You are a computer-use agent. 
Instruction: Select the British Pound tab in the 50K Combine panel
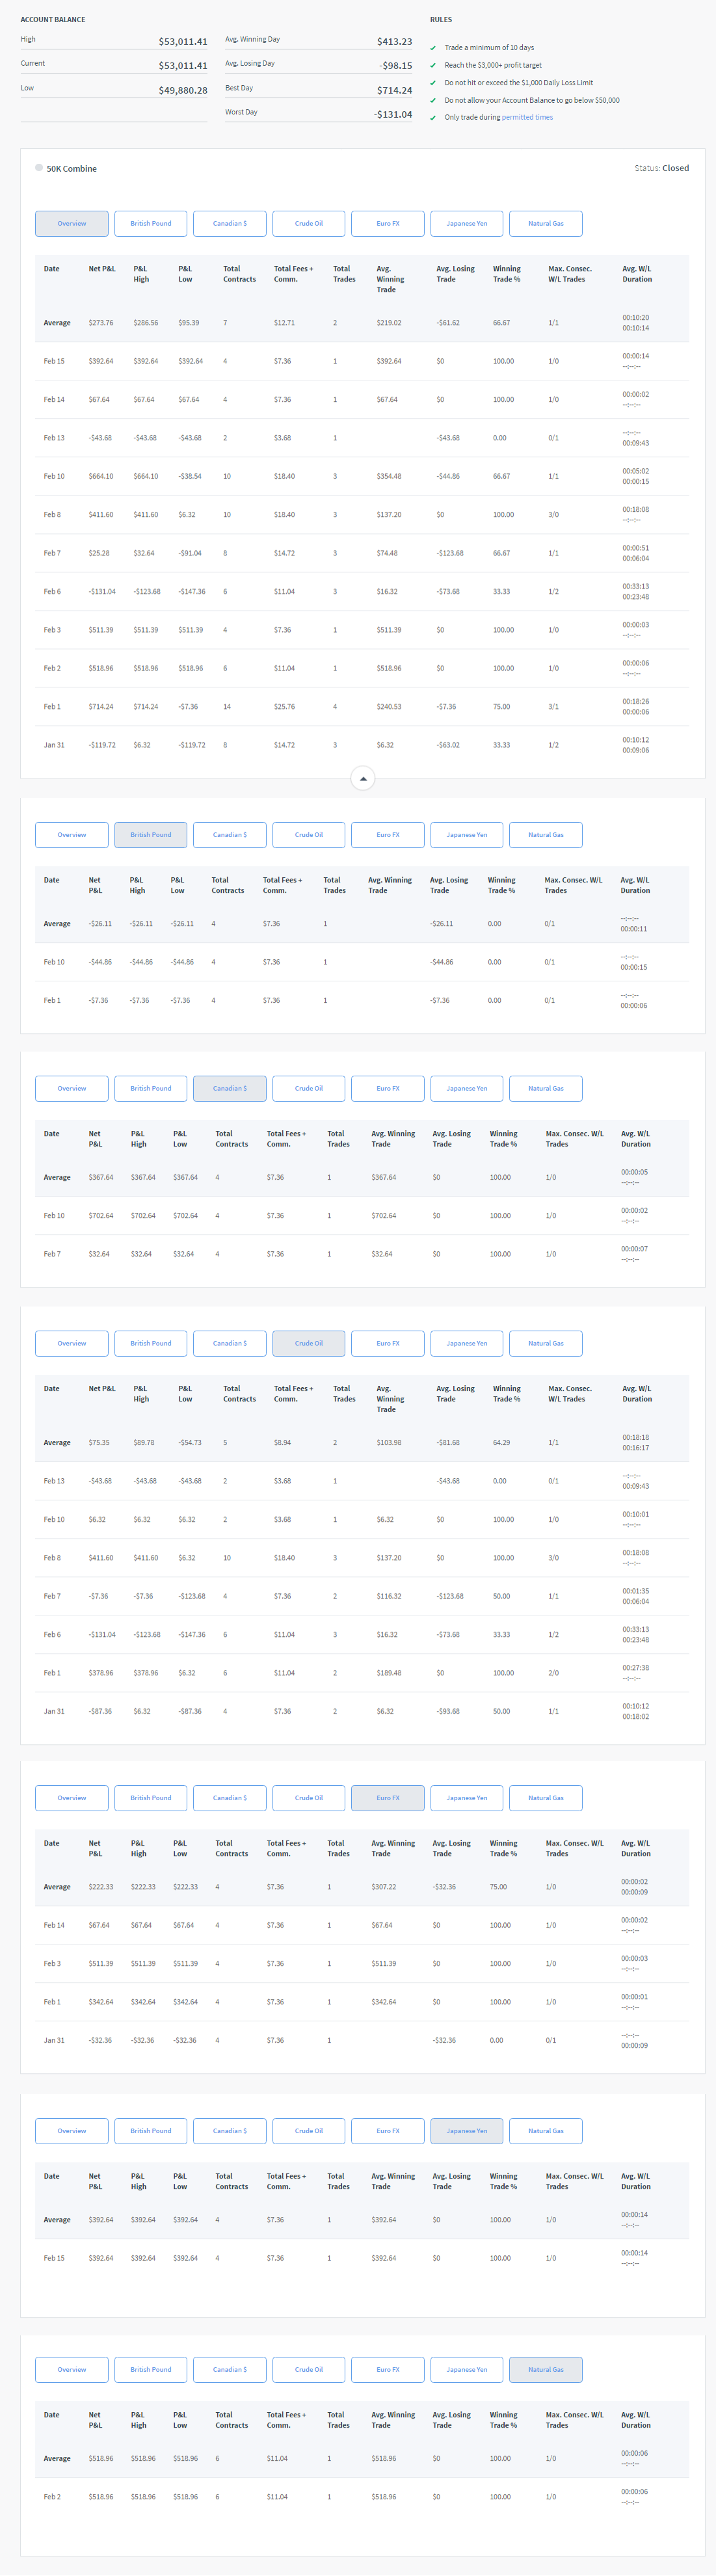click(x=150, y=224)
